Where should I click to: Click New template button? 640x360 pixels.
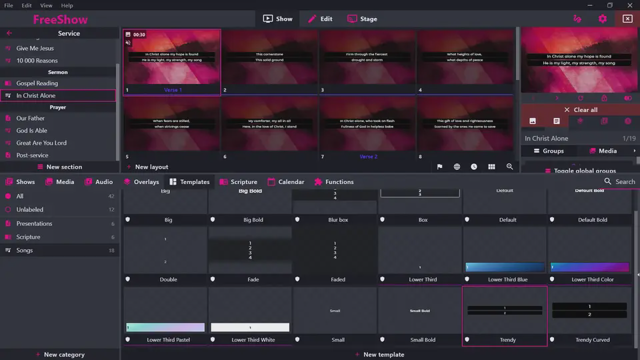click(380, 354)
